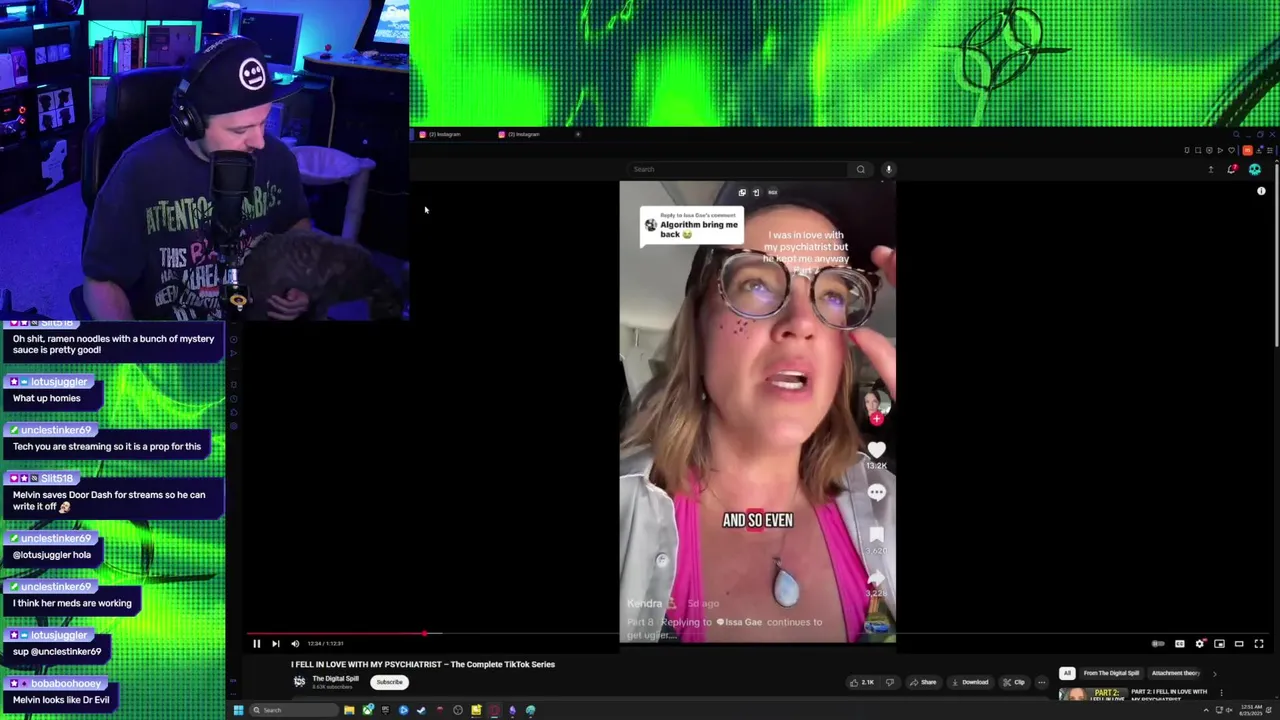Open the YouTube create upload icon
The image size is (1280, 720).
click(1211, 169)
